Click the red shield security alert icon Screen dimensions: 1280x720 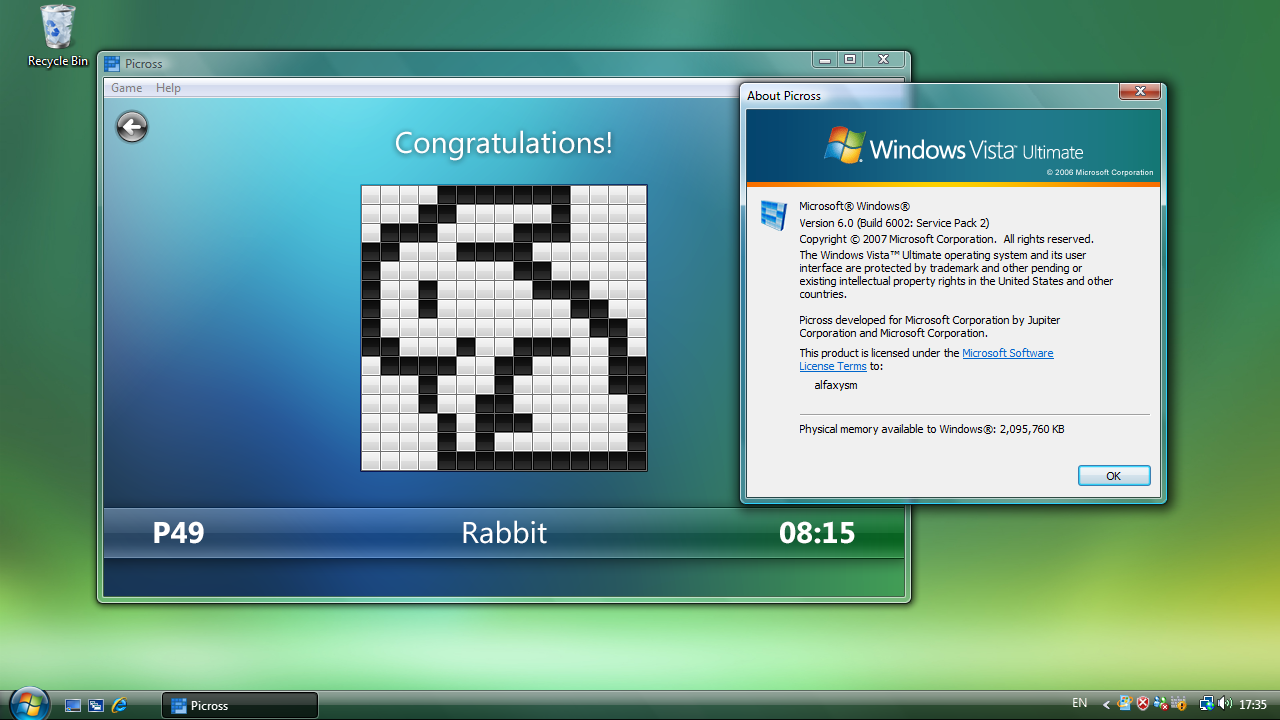(x=1143, y=704)
